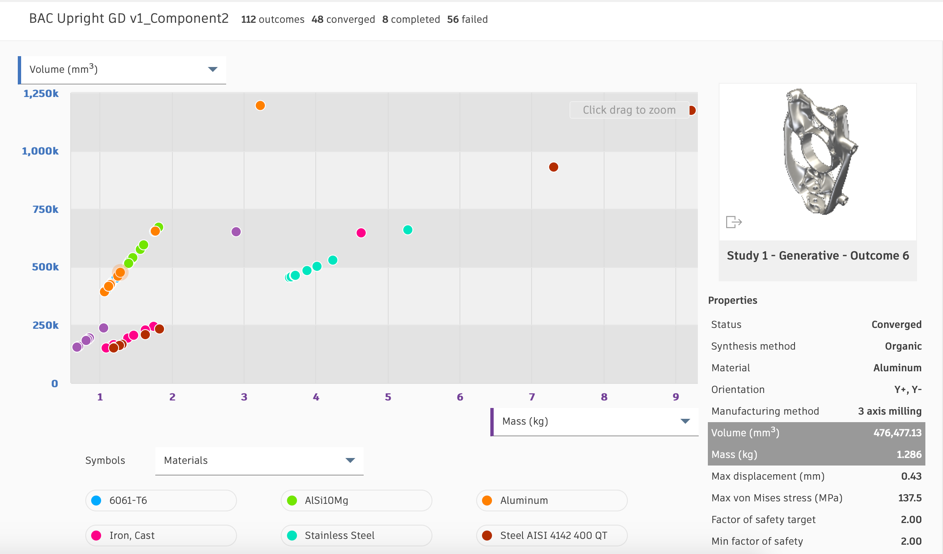The image size is (943, 554).
Task: Click the '56 failed' outcomes count
Action: click(x=467, y=19)
